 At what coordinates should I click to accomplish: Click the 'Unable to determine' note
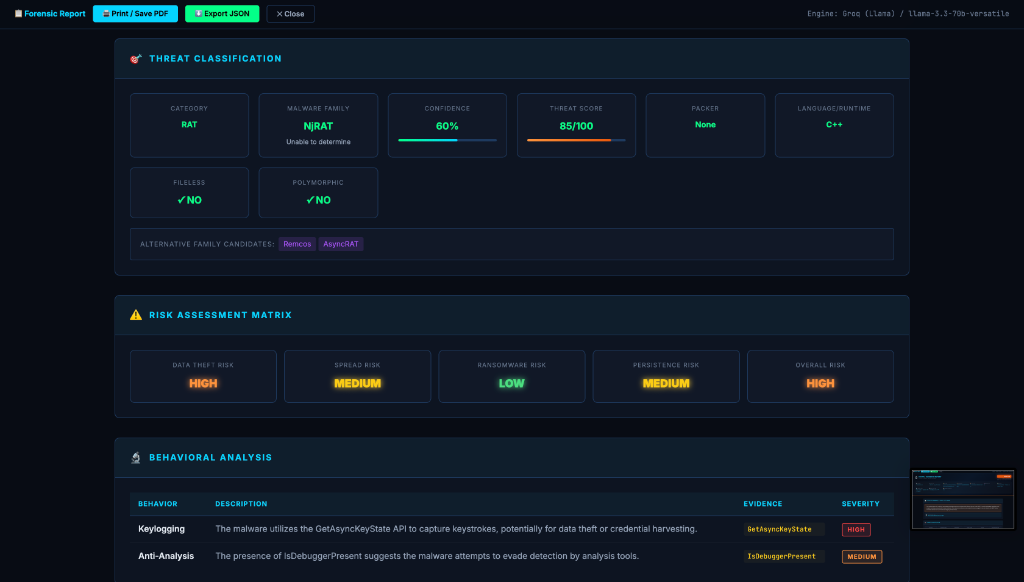(318, 142)
